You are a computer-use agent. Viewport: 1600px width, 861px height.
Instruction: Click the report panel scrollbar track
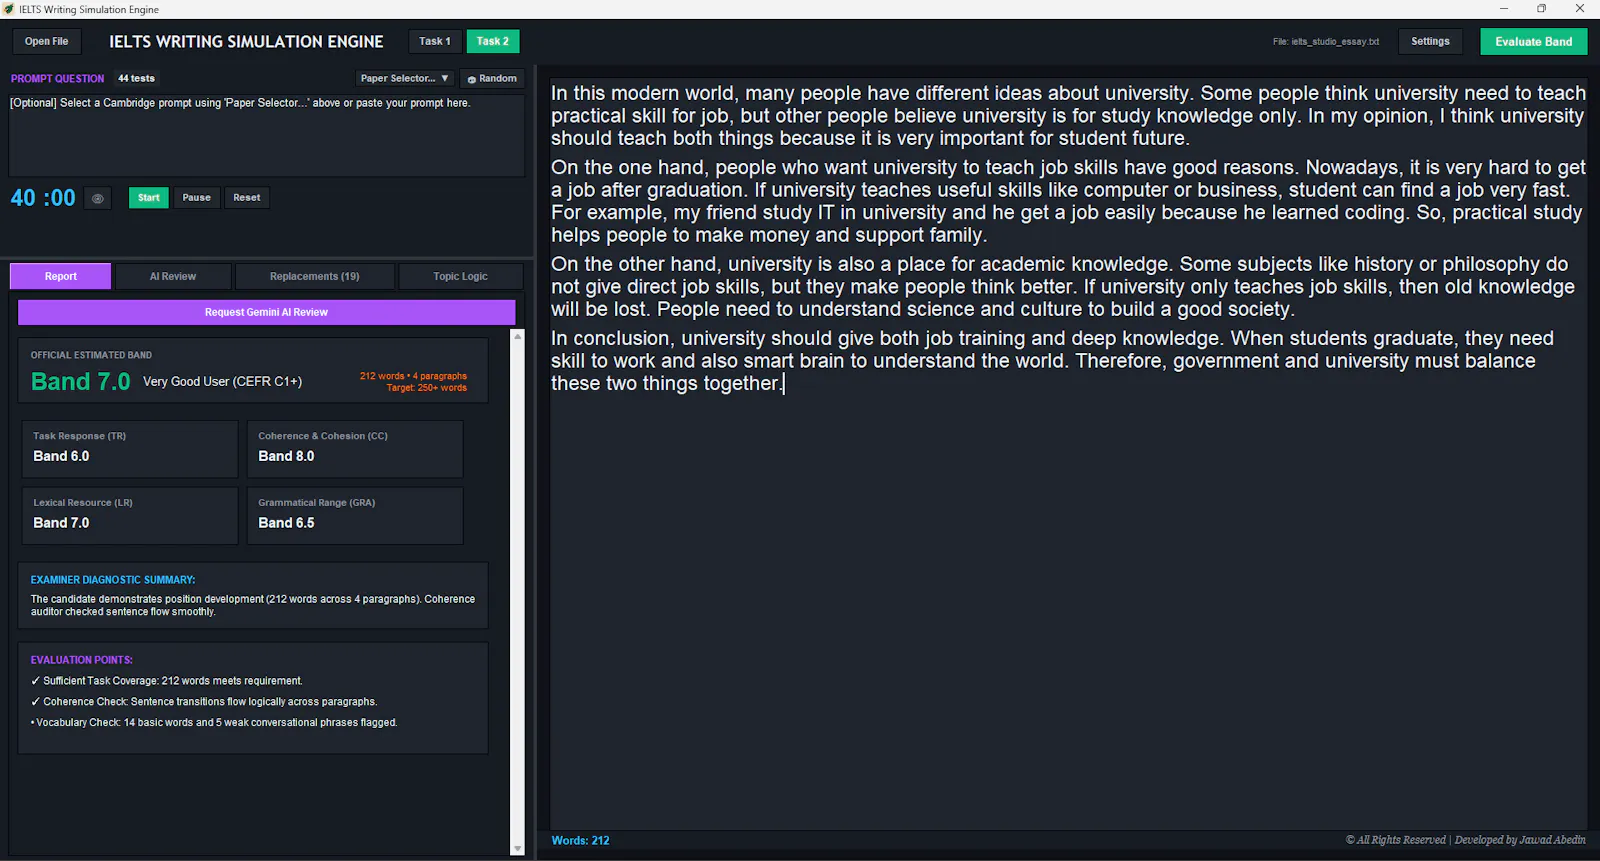pyautogui.click(x=518, y=592)
